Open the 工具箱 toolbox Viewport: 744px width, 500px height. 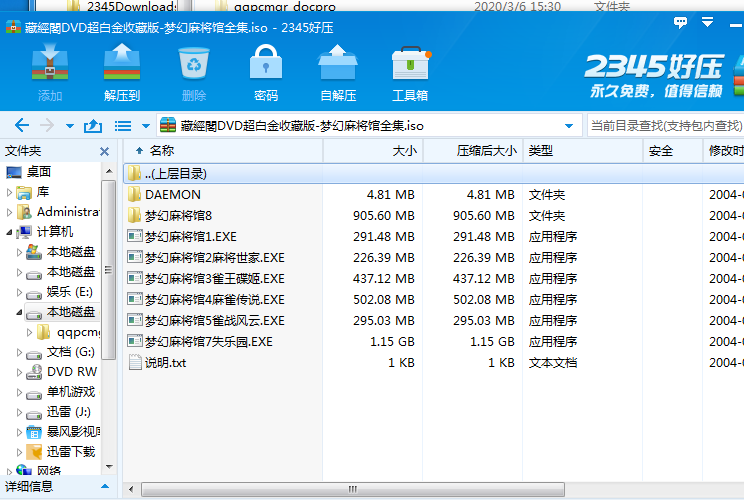[x=410, y=63]
